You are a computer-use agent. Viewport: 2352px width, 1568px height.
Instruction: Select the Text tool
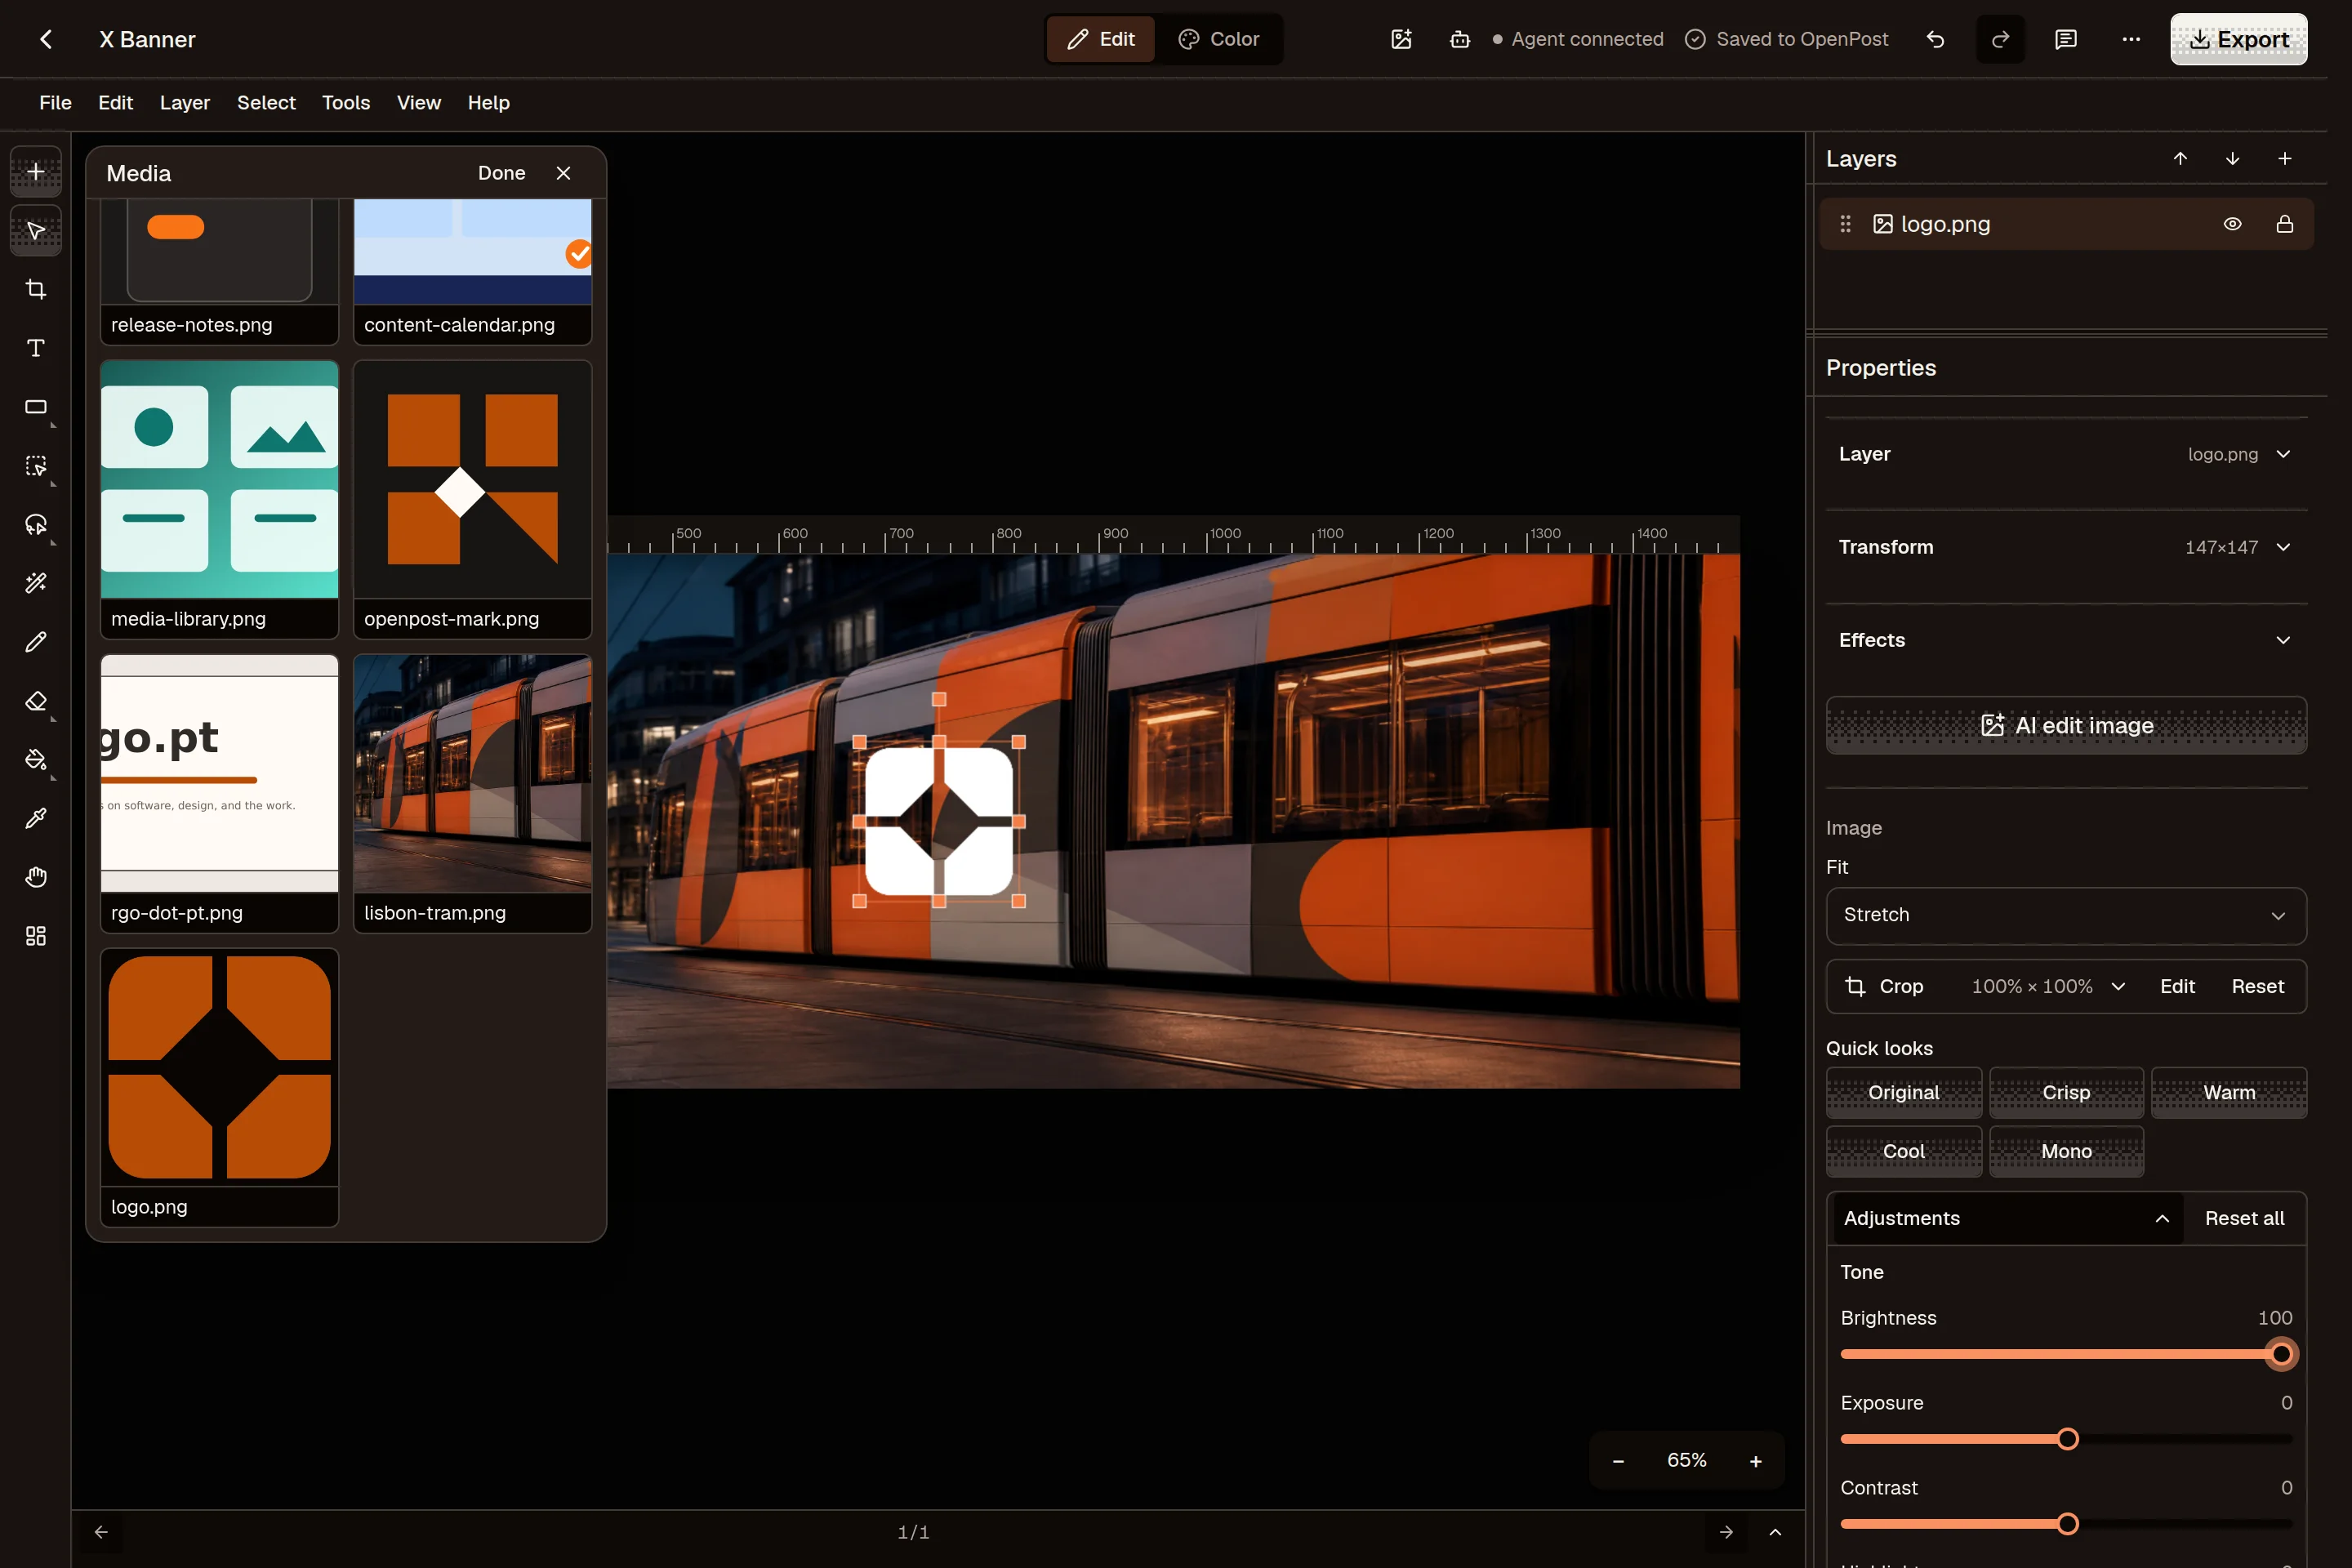point(36,348)
